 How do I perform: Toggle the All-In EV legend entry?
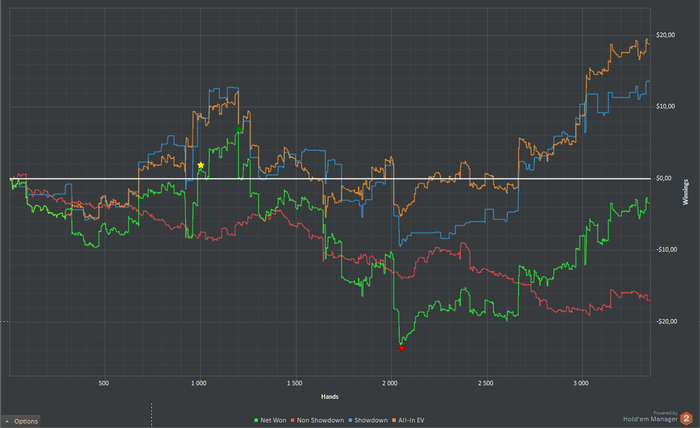pos(408,420)
